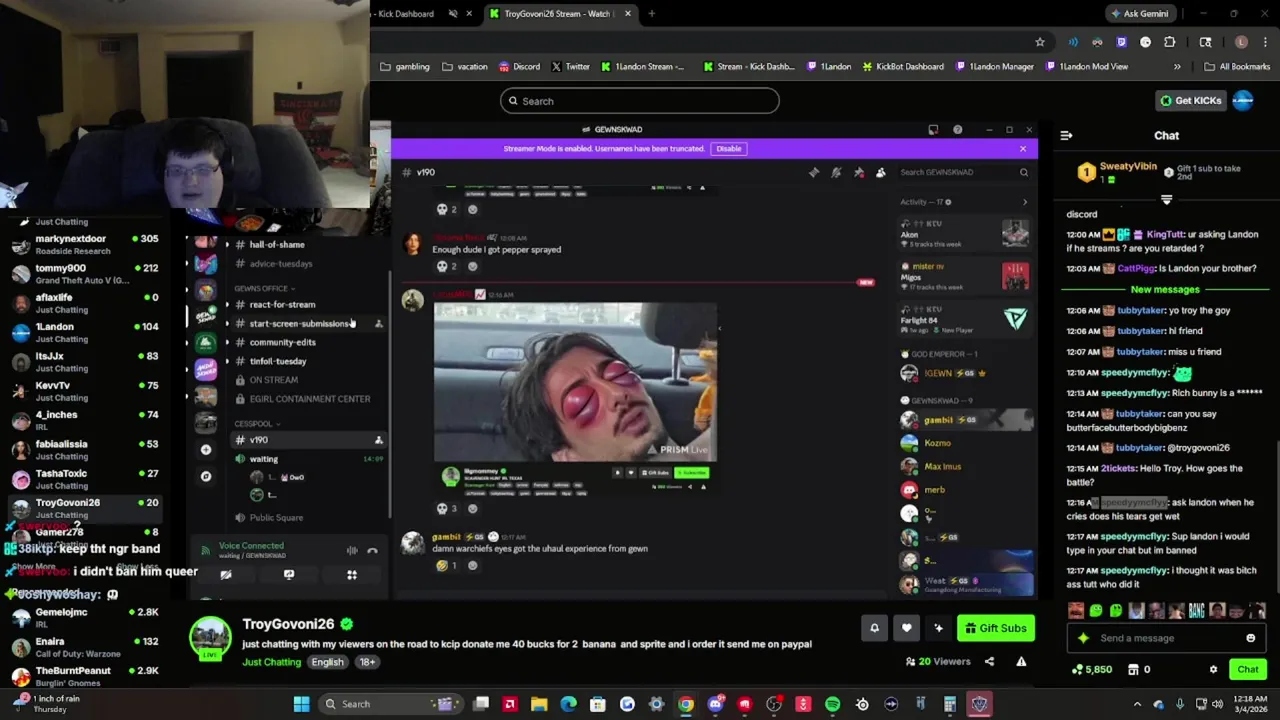Follow TroyGovoni26 using the heart icon
The height and width of the screenshot is (720, 1280).
click(x=906, y=628)
